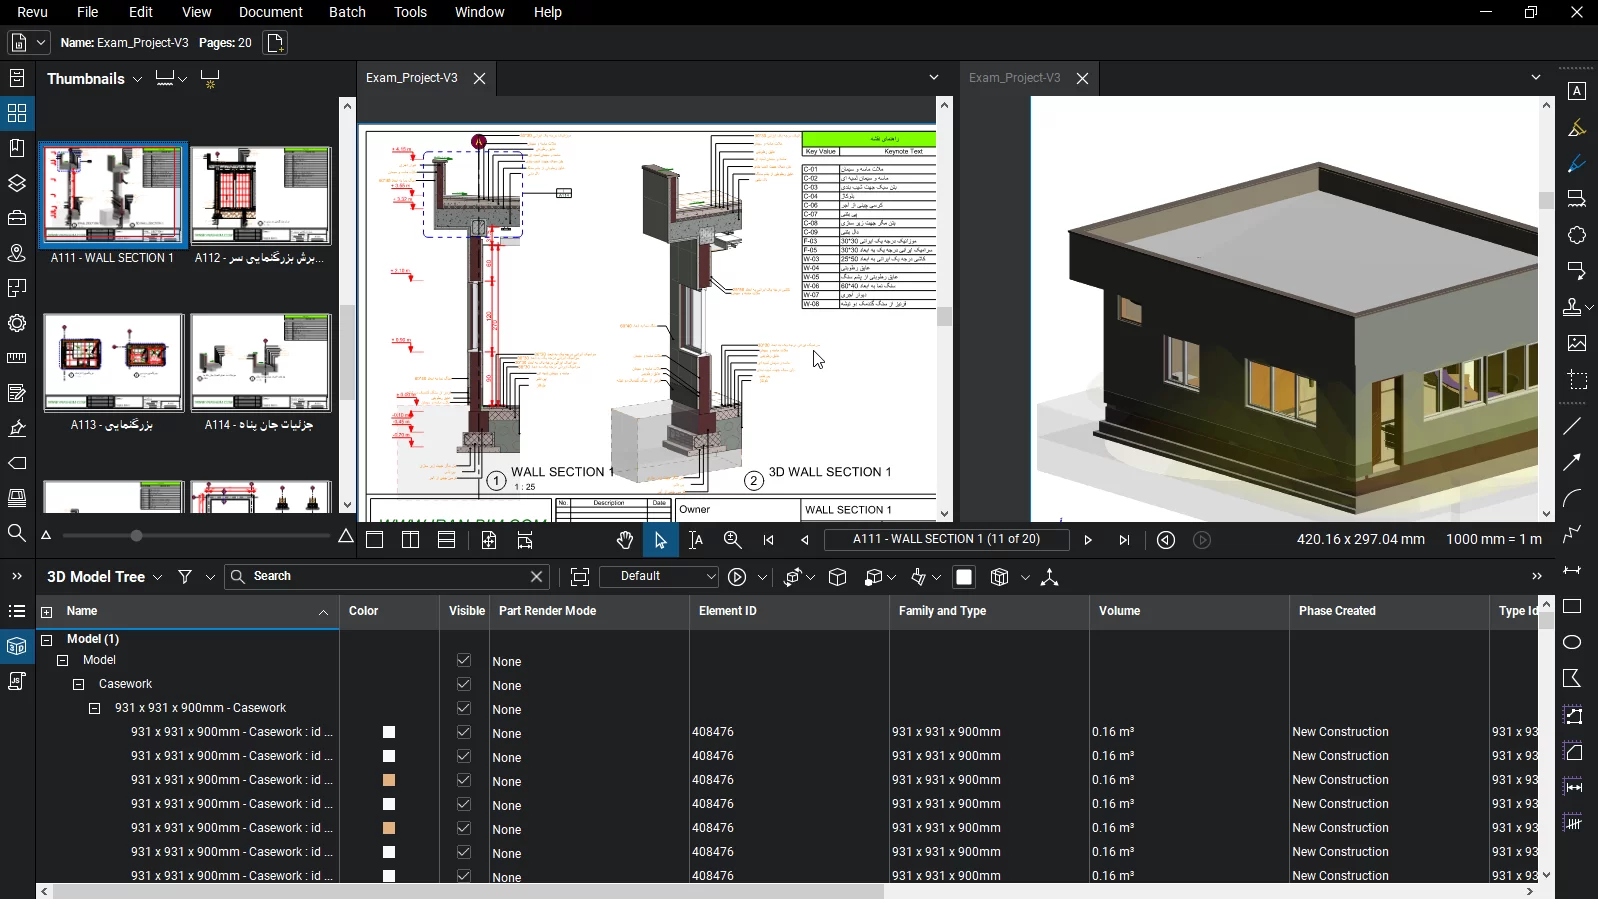Open the Batch menu
This screenshot has width=1598, height=899.
347,12
